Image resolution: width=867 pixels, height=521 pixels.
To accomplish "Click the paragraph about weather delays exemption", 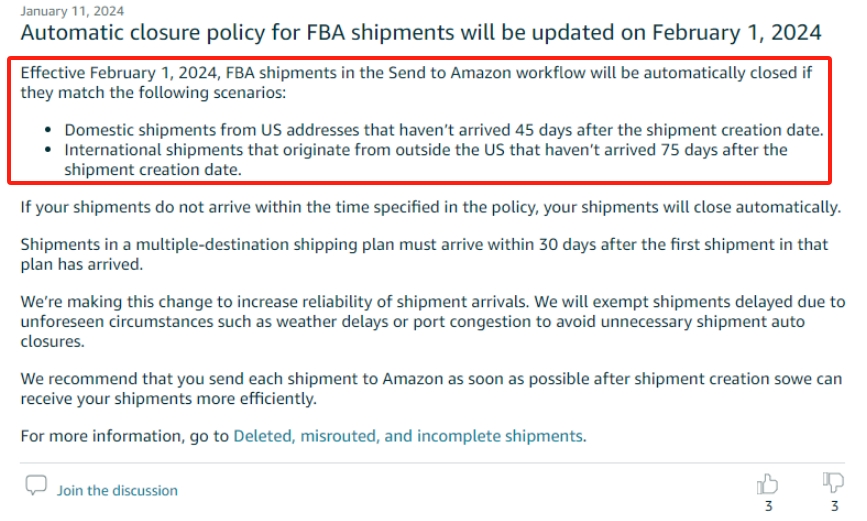I will coord(433,321).
